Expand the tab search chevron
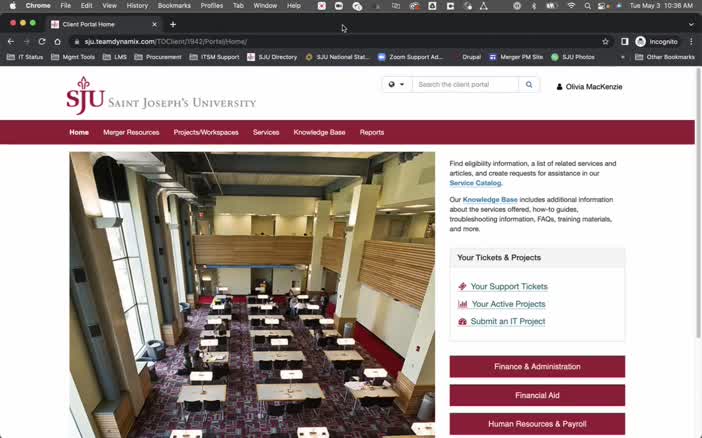 point(691,24)
